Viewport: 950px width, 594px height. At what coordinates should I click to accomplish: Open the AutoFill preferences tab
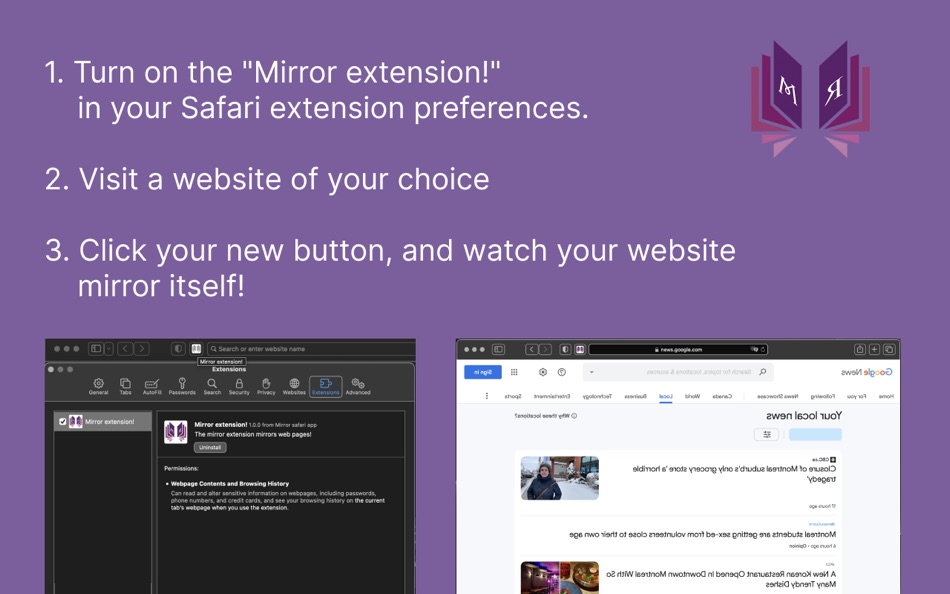(x=151, y=386)
